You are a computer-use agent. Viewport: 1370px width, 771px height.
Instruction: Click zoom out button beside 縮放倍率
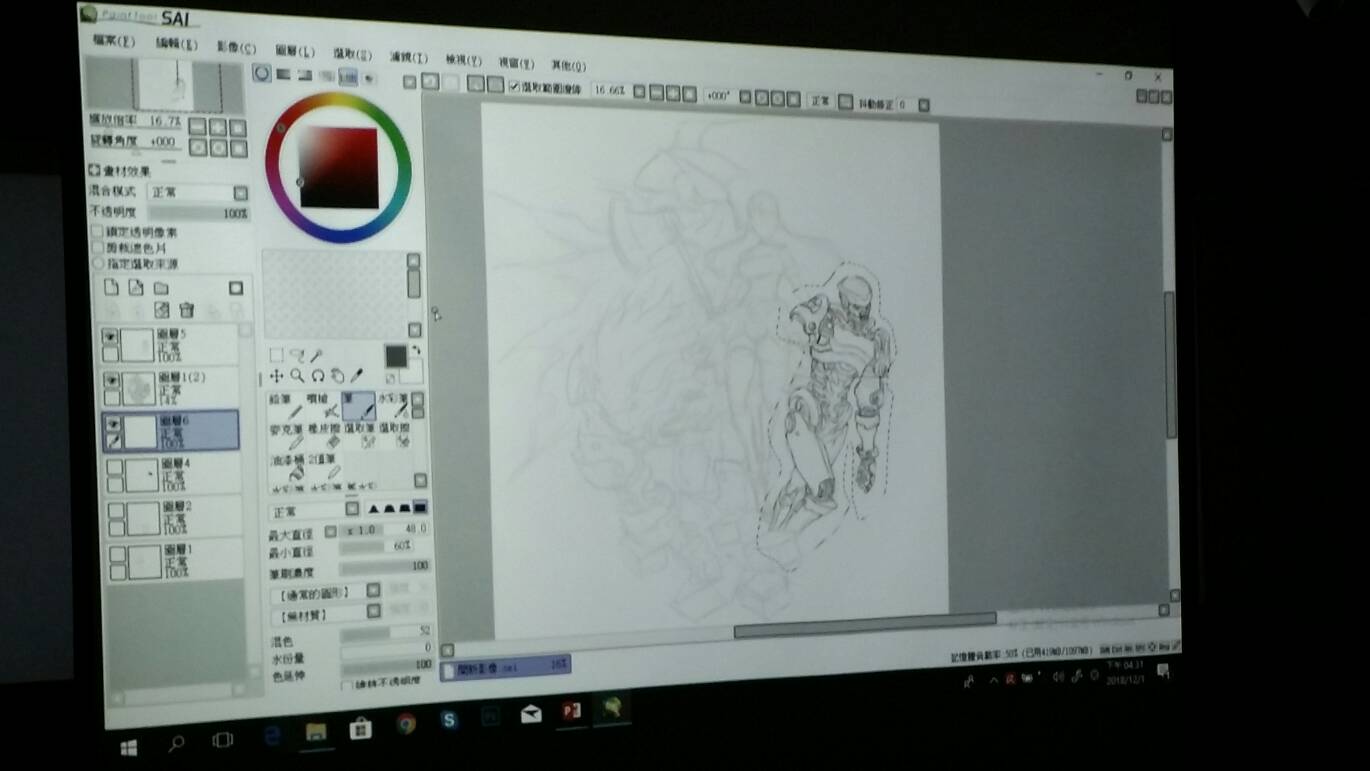[x=197, y=126]
